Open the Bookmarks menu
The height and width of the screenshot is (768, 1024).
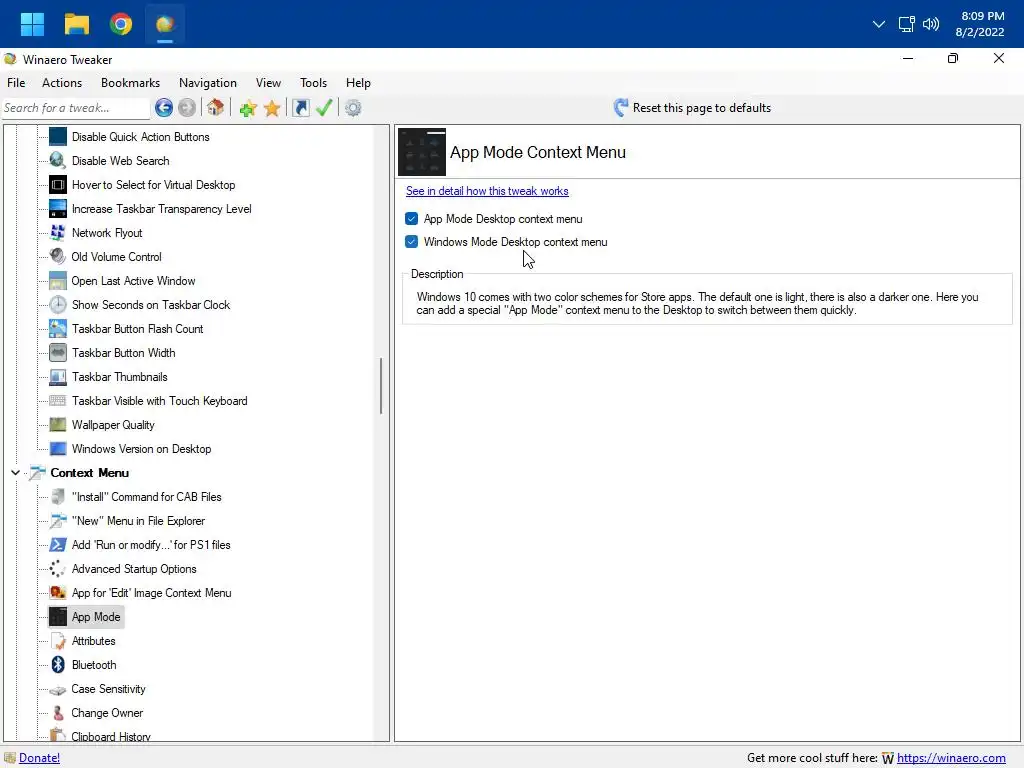(131, 83)
